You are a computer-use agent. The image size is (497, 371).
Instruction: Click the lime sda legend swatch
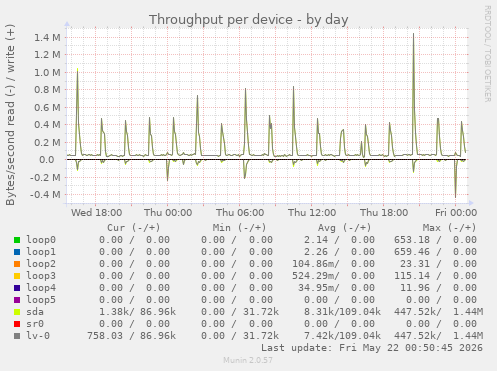click(17, 312)
